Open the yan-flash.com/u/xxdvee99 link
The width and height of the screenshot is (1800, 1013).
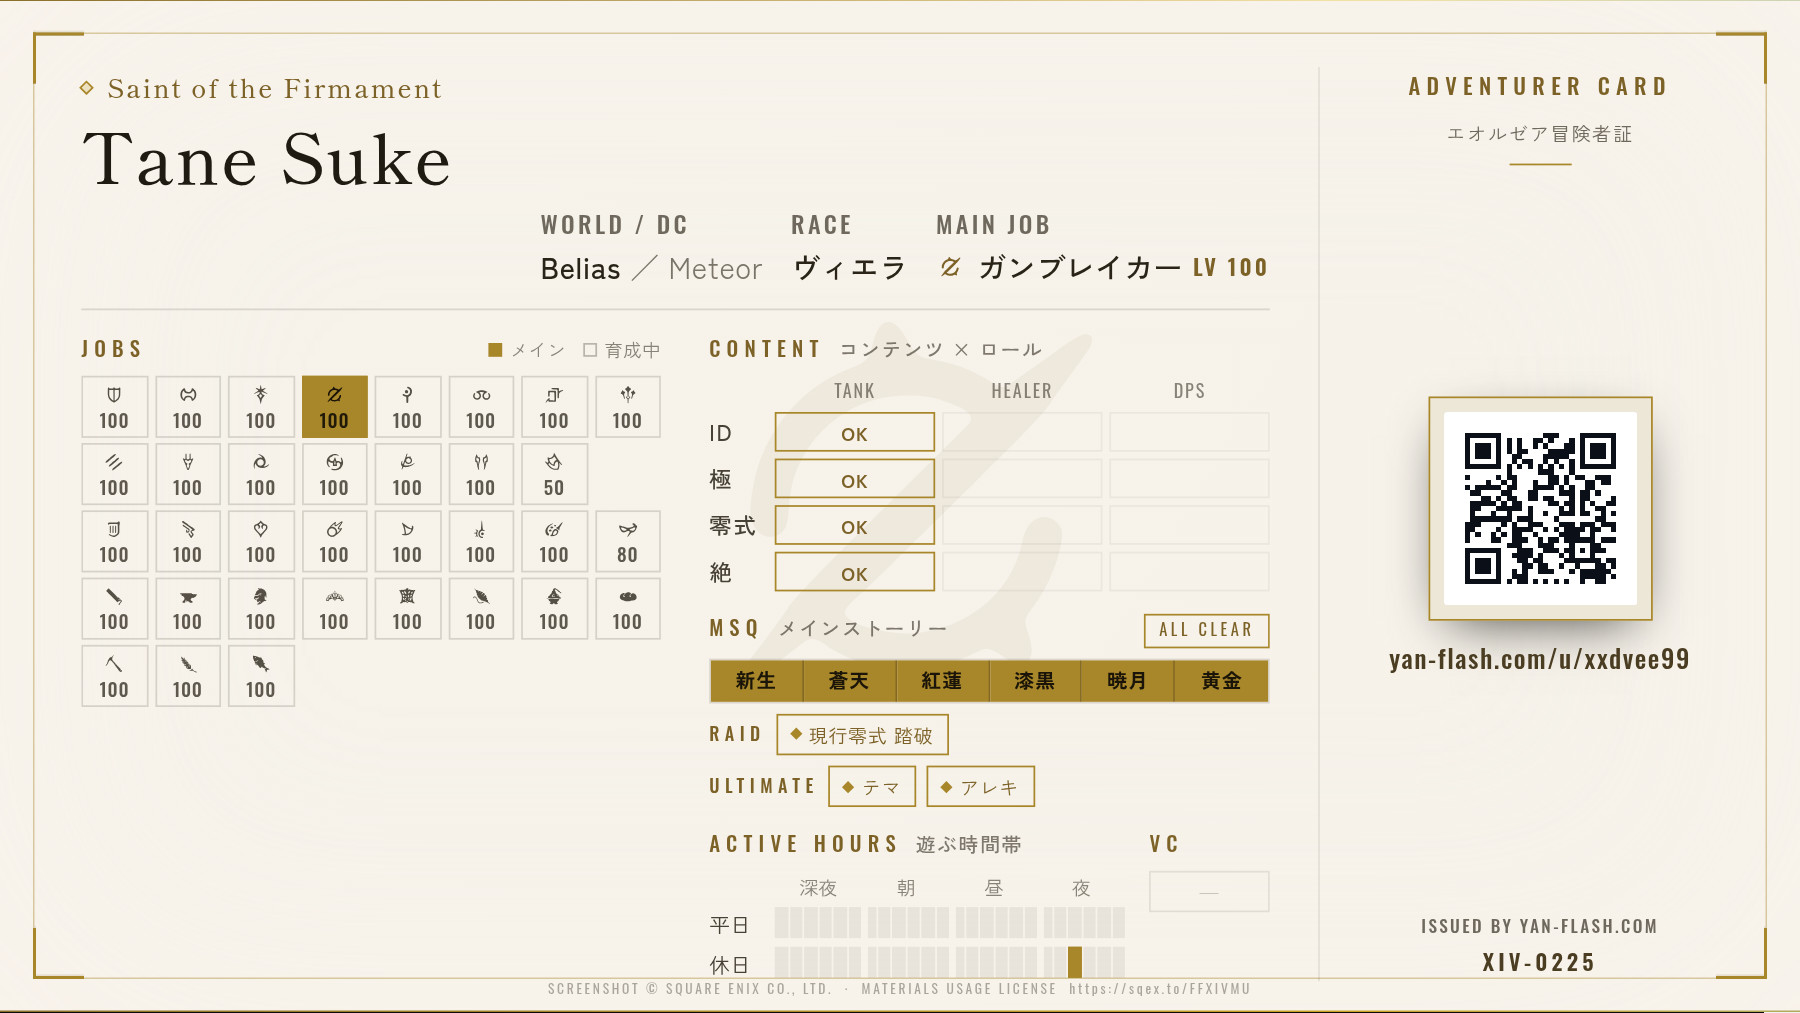point(1539,659)
